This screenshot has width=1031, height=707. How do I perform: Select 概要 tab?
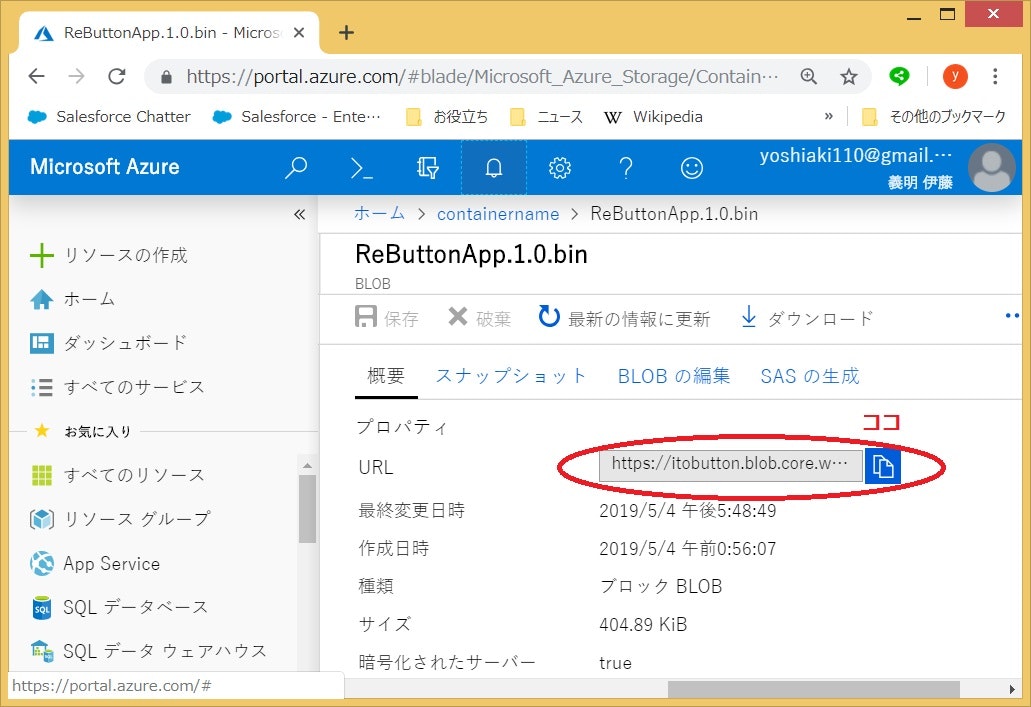click(386, 376)
